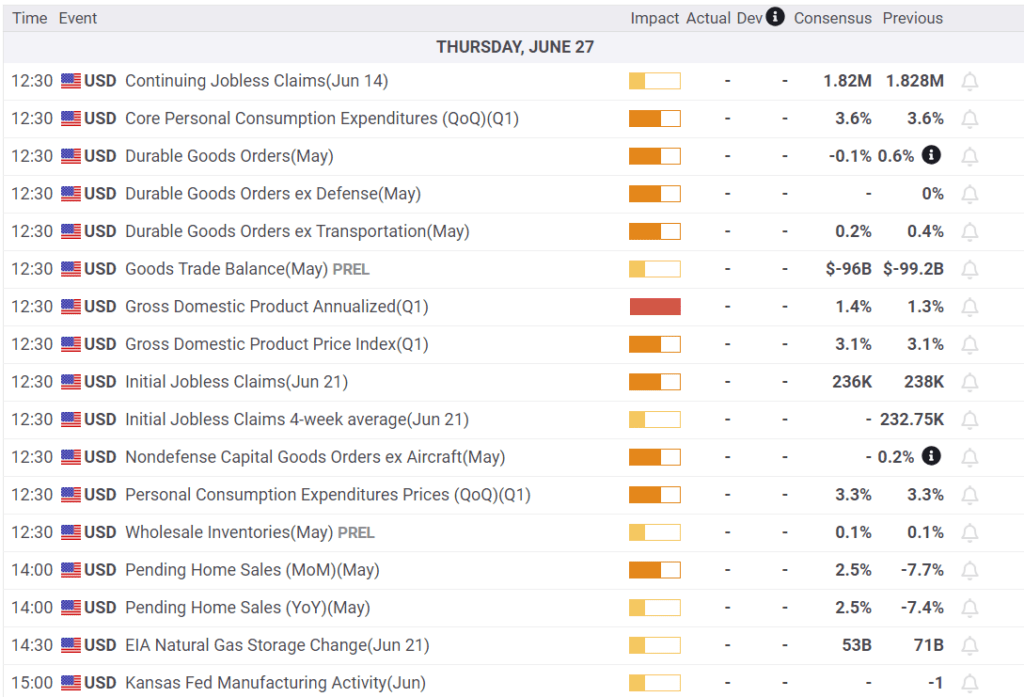
Task: Click consensus value 236K
Action: (852, 381)
